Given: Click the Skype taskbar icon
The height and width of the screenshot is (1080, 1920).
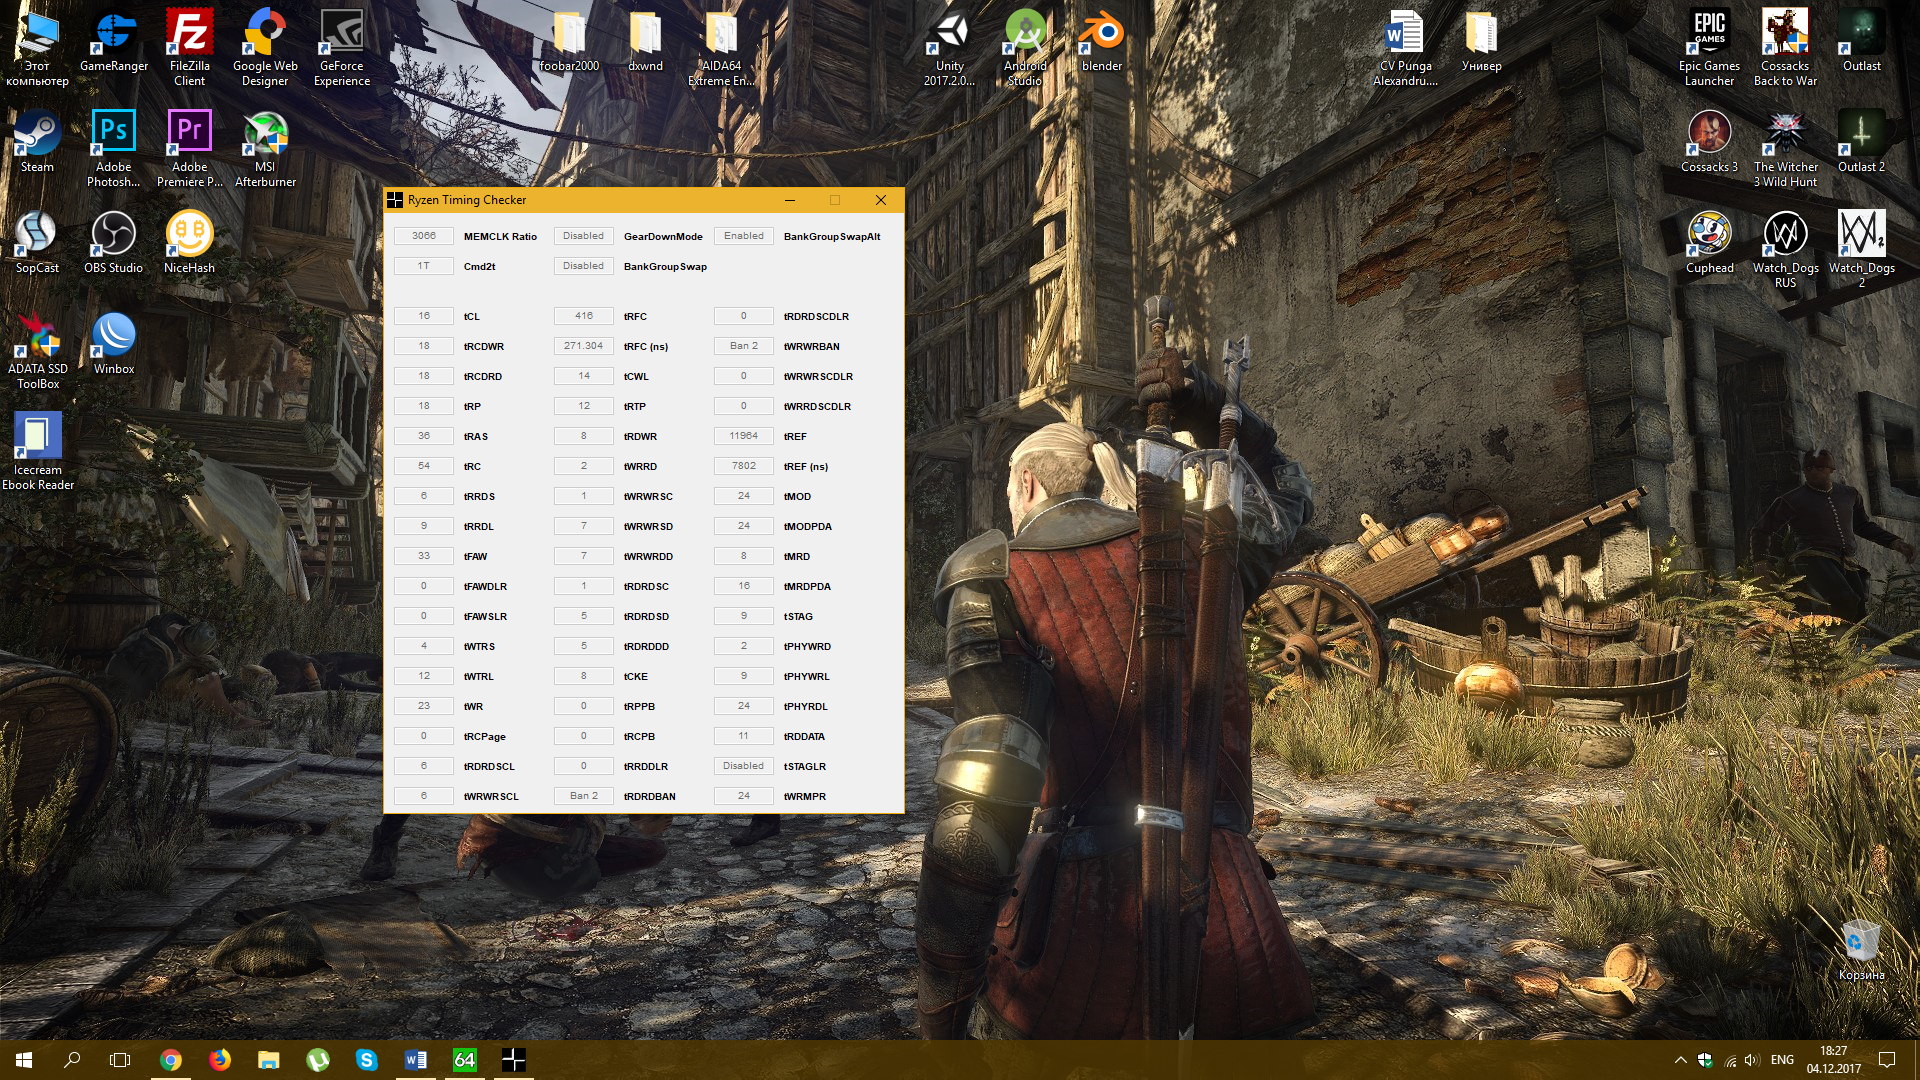Looking at the screenshot, I should 367,1060.
